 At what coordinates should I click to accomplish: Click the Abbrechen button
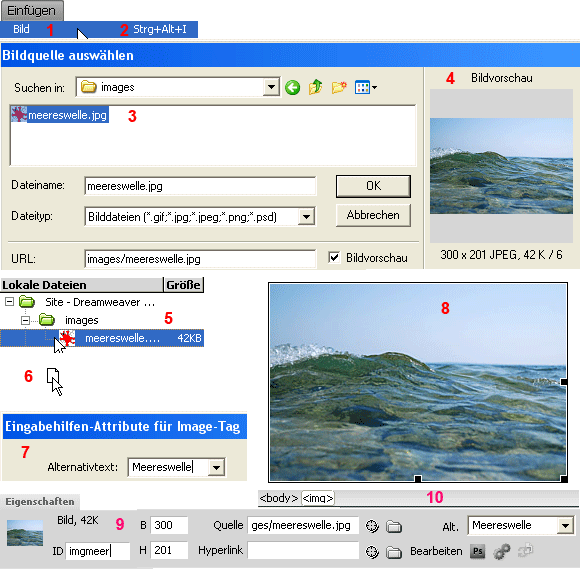[373, 215]
